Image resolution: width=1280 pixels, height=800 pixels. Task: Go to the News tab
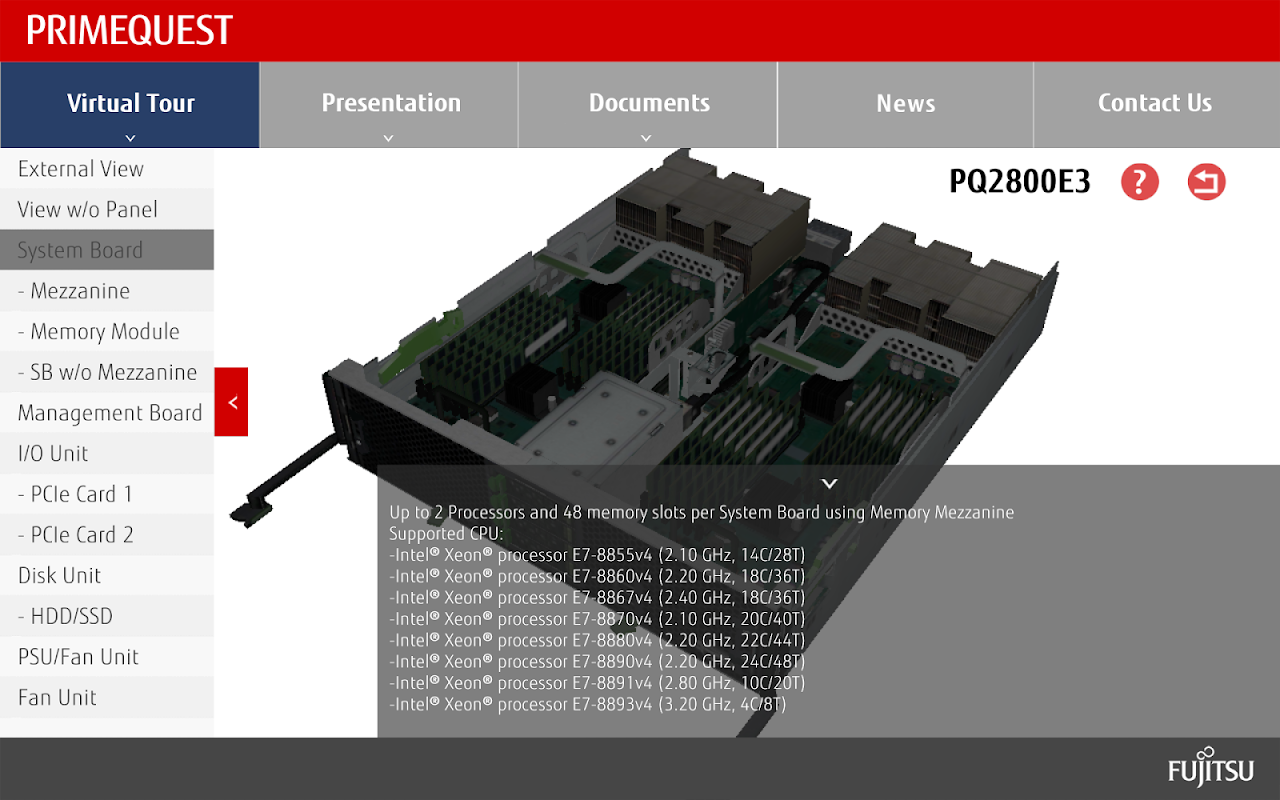coord(906,105)
